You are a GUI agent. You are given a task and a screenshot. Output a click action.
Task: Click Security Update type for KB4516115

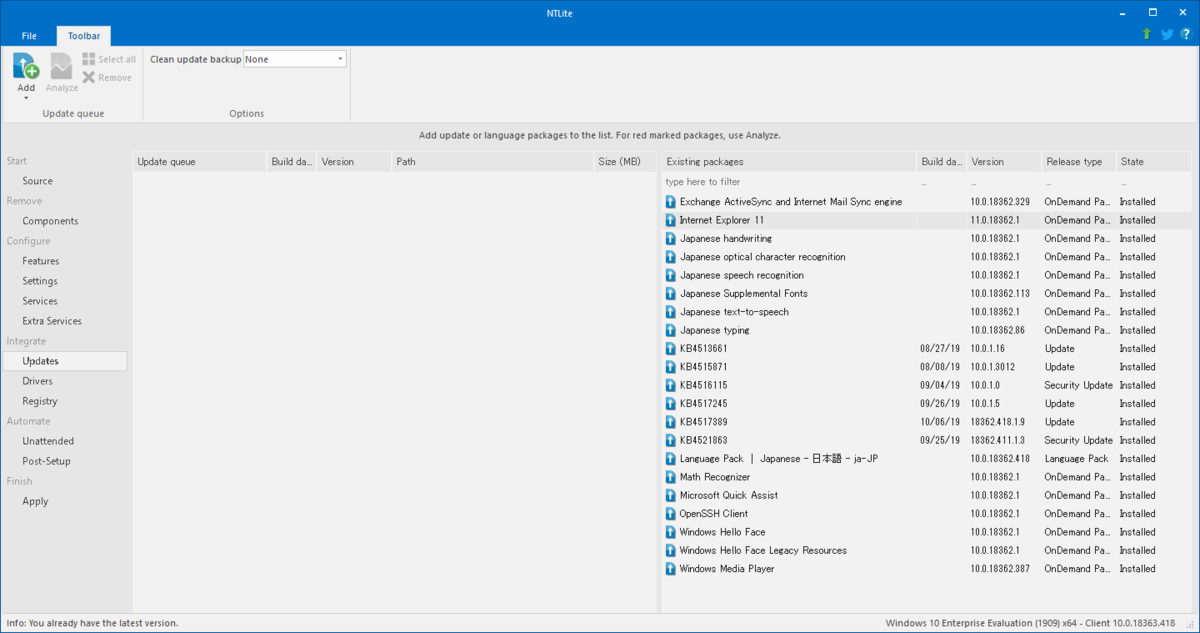tap(1079, 385)
